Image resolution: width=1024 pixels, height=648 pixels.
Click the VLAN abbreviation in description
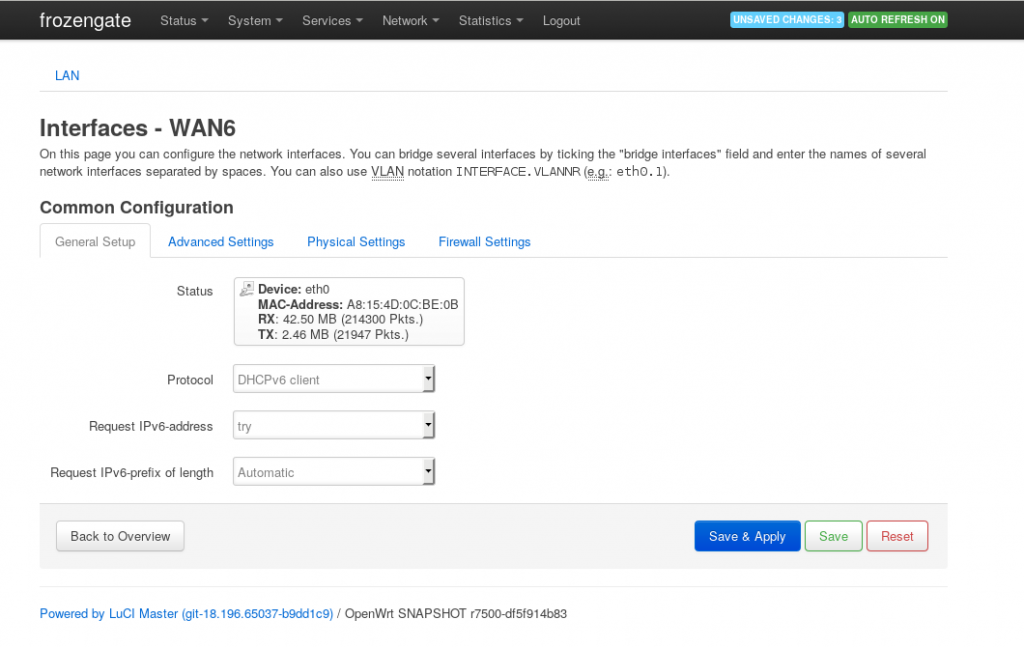387,172
